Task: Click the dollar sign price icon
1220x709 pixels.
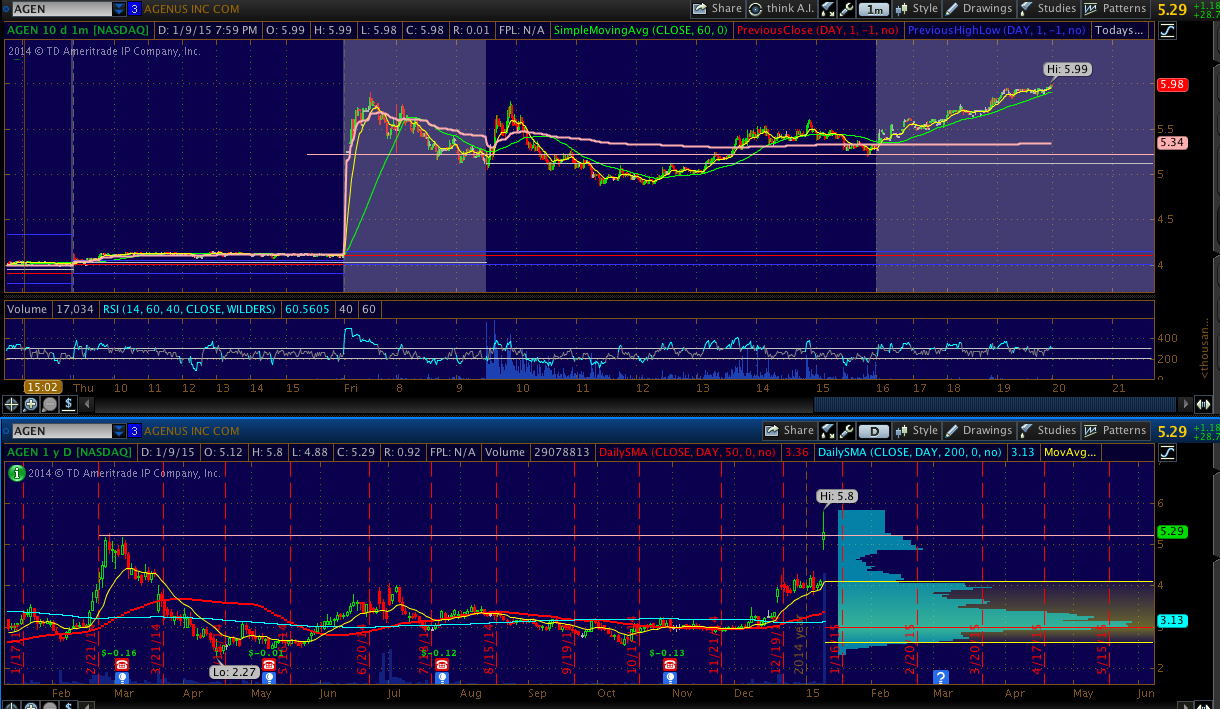Action: [67, 404]
